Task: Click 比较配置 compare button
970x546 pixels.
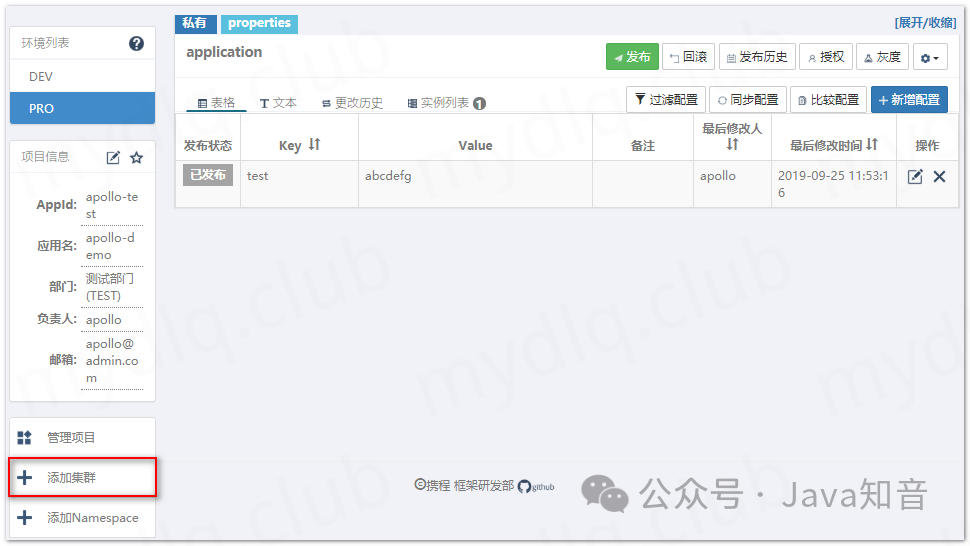Action: coord(828,100)
